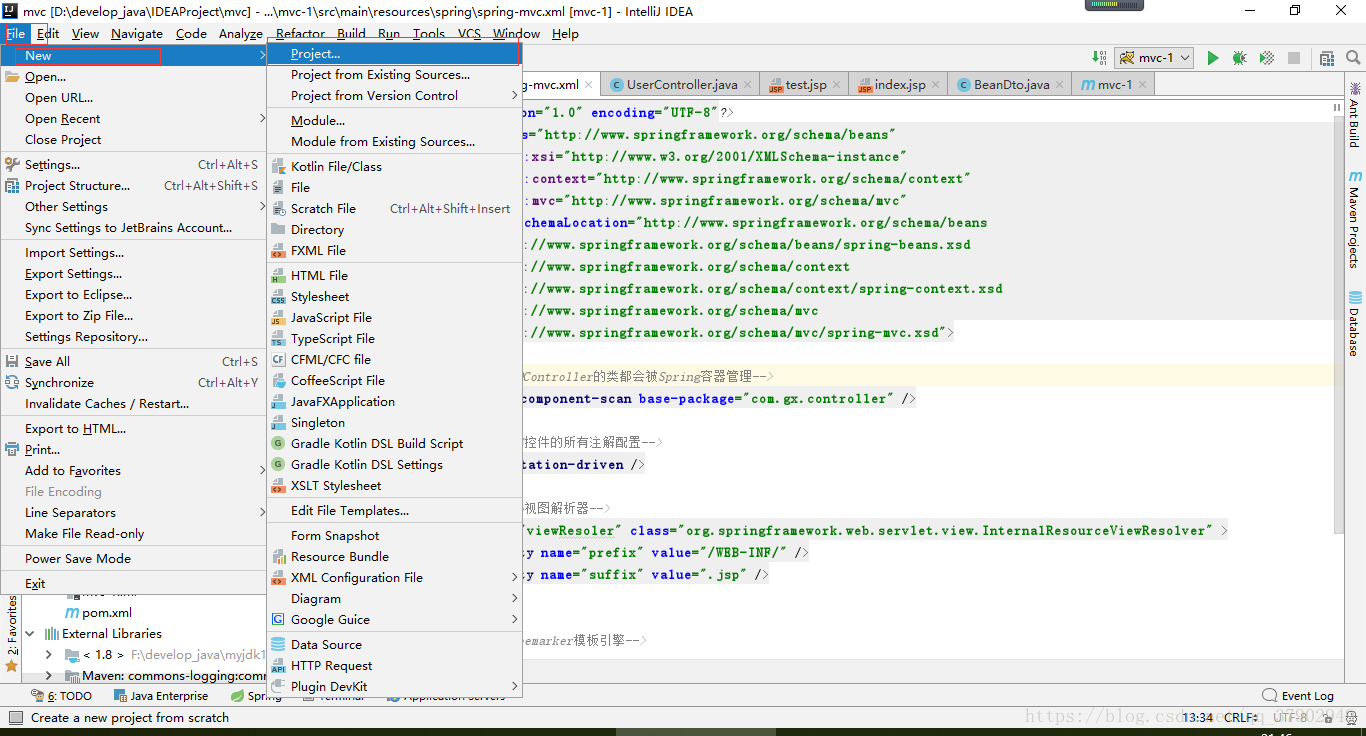Create new Gradle Kotlin DSL Build Script
1366x736 pixels.
pos(394,443)
